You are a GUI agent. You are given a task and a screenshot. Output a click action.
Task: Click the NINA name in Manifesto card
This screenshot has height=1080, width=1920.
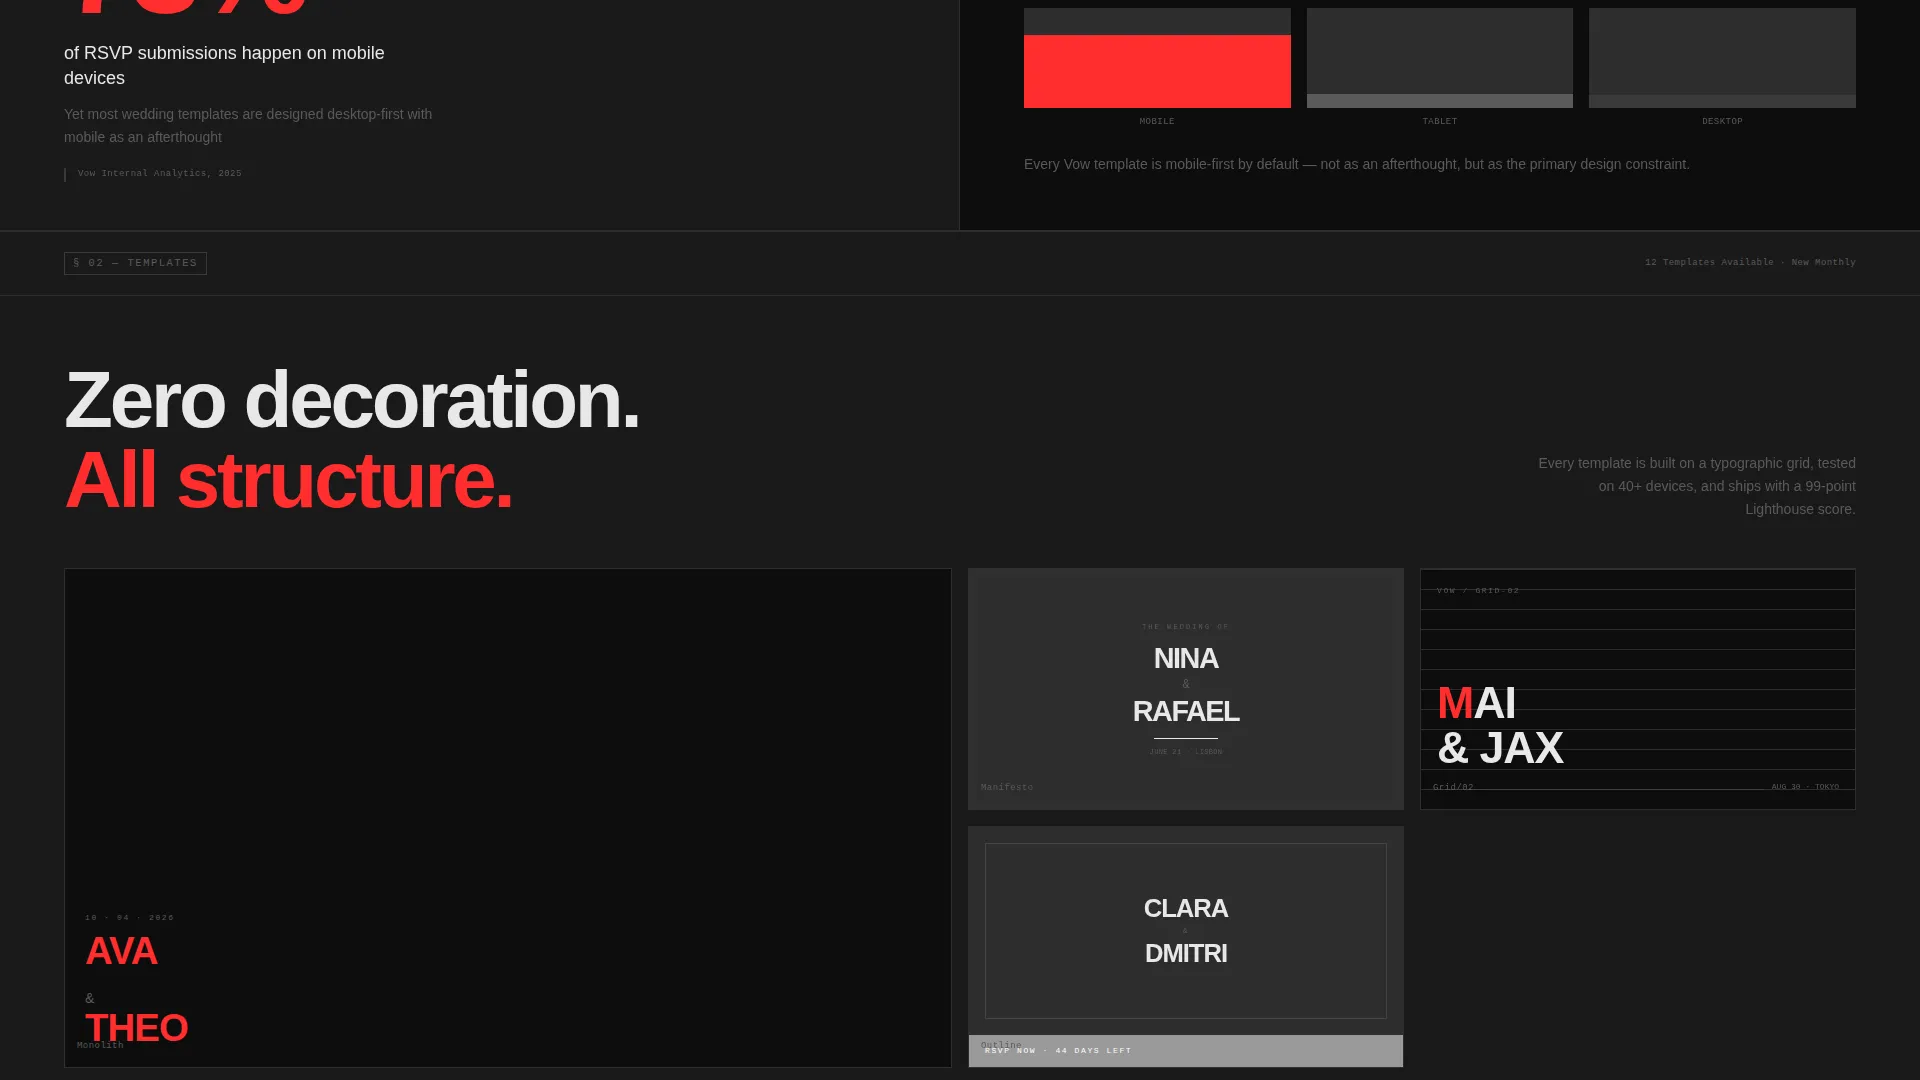click(1186, 658)
